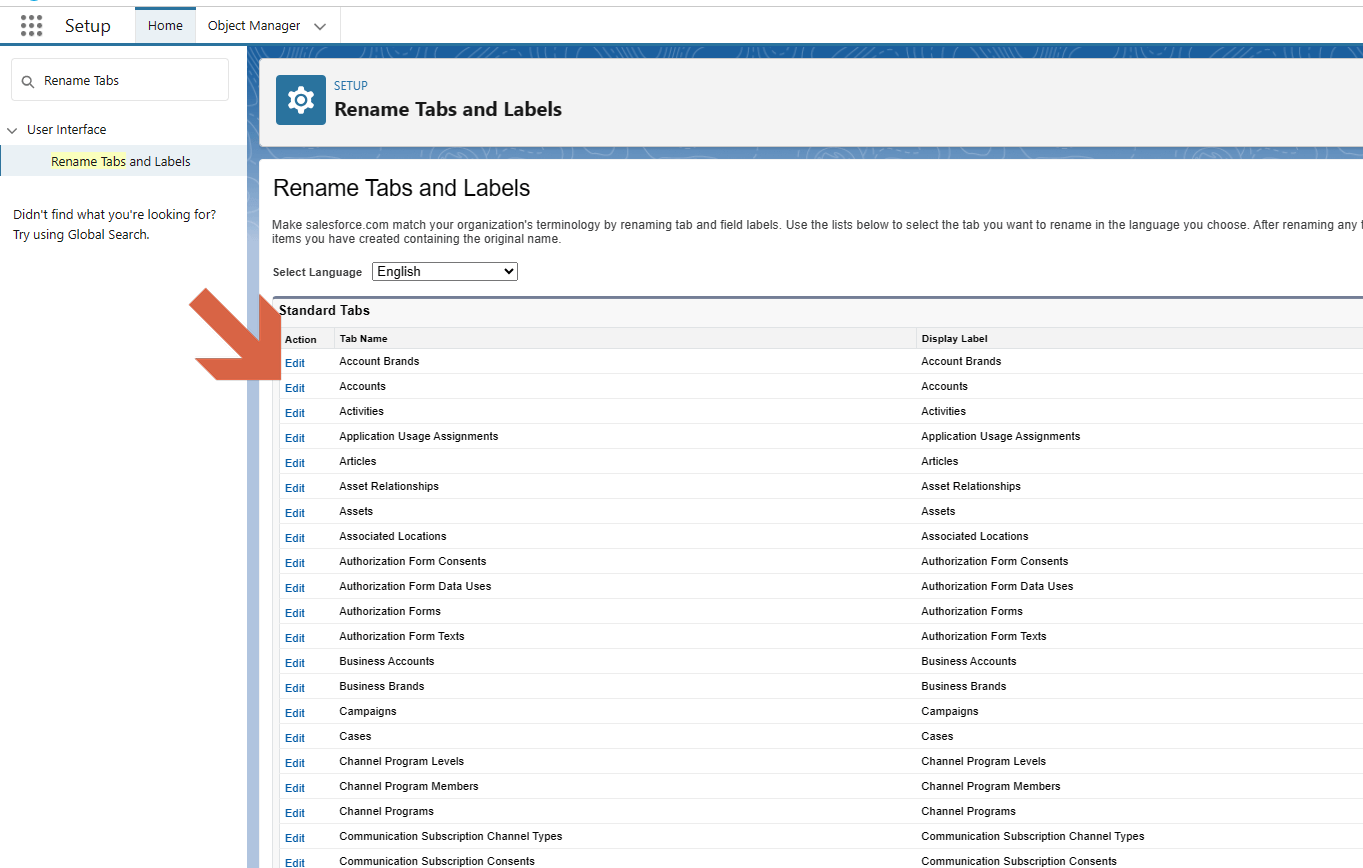Edit the Activities tab label

(294, 412)
